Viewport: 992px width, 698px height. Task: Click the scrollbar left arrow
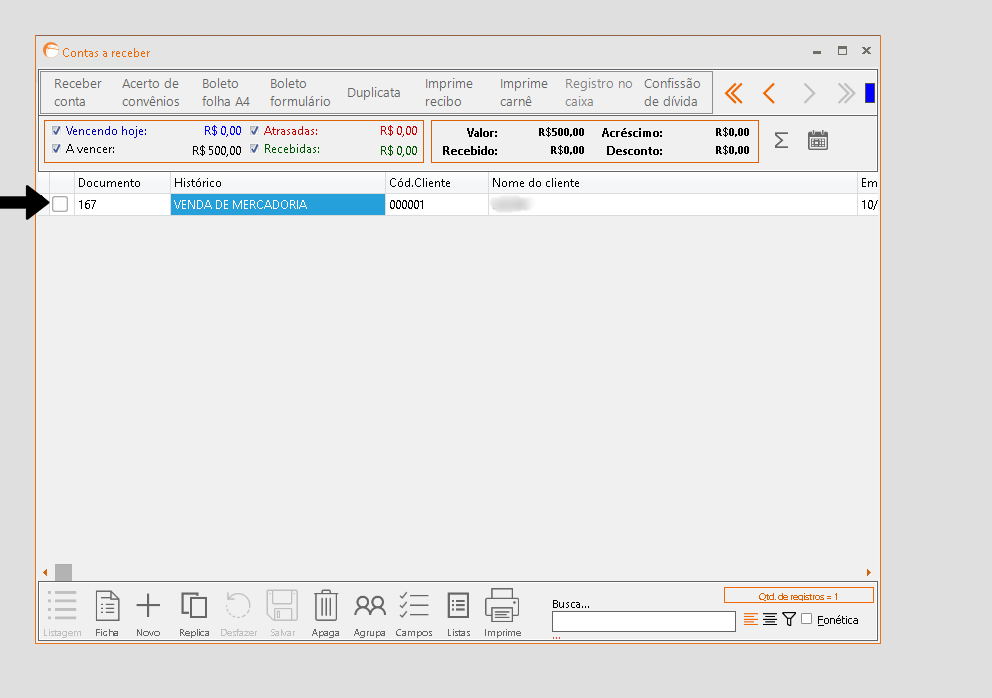(45, 572)
